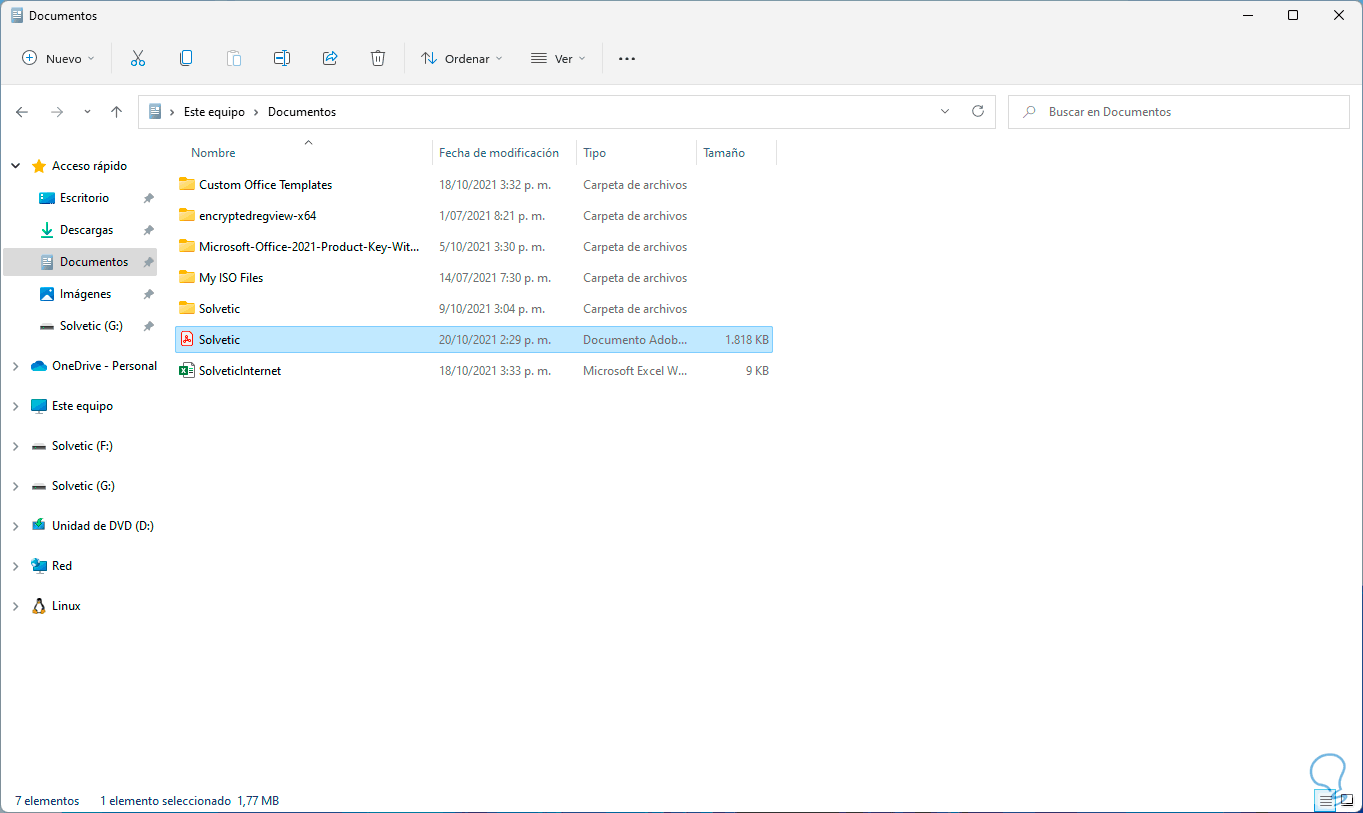Switch to details view from status bar icon

point(1326,801)
